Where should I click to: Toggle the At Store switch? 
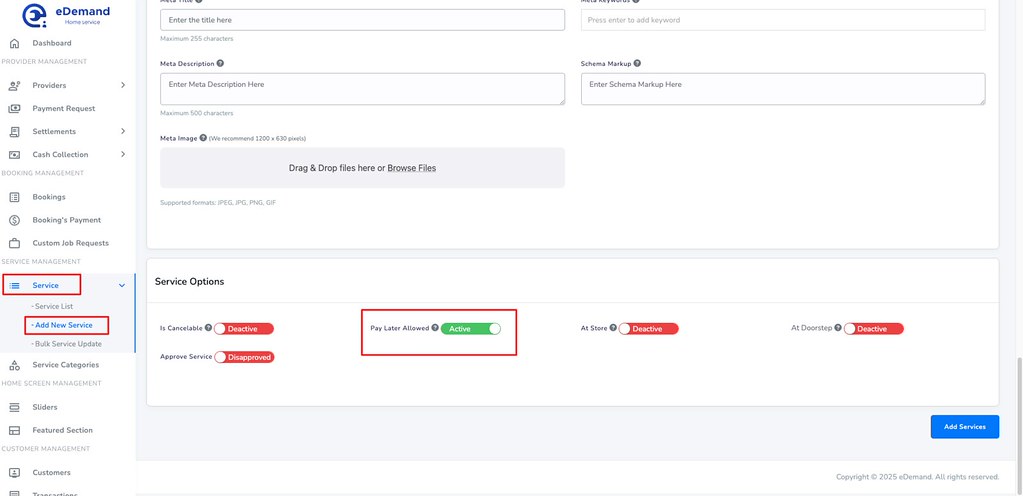(x=649, y=329)
